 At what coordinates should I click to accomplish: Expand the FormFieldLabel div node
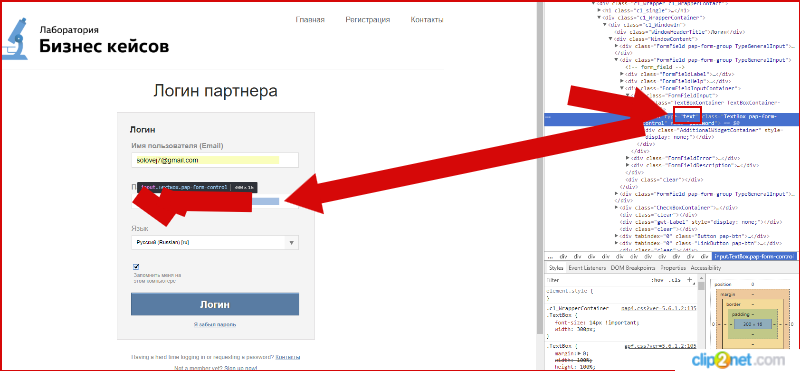click(622, 74)
